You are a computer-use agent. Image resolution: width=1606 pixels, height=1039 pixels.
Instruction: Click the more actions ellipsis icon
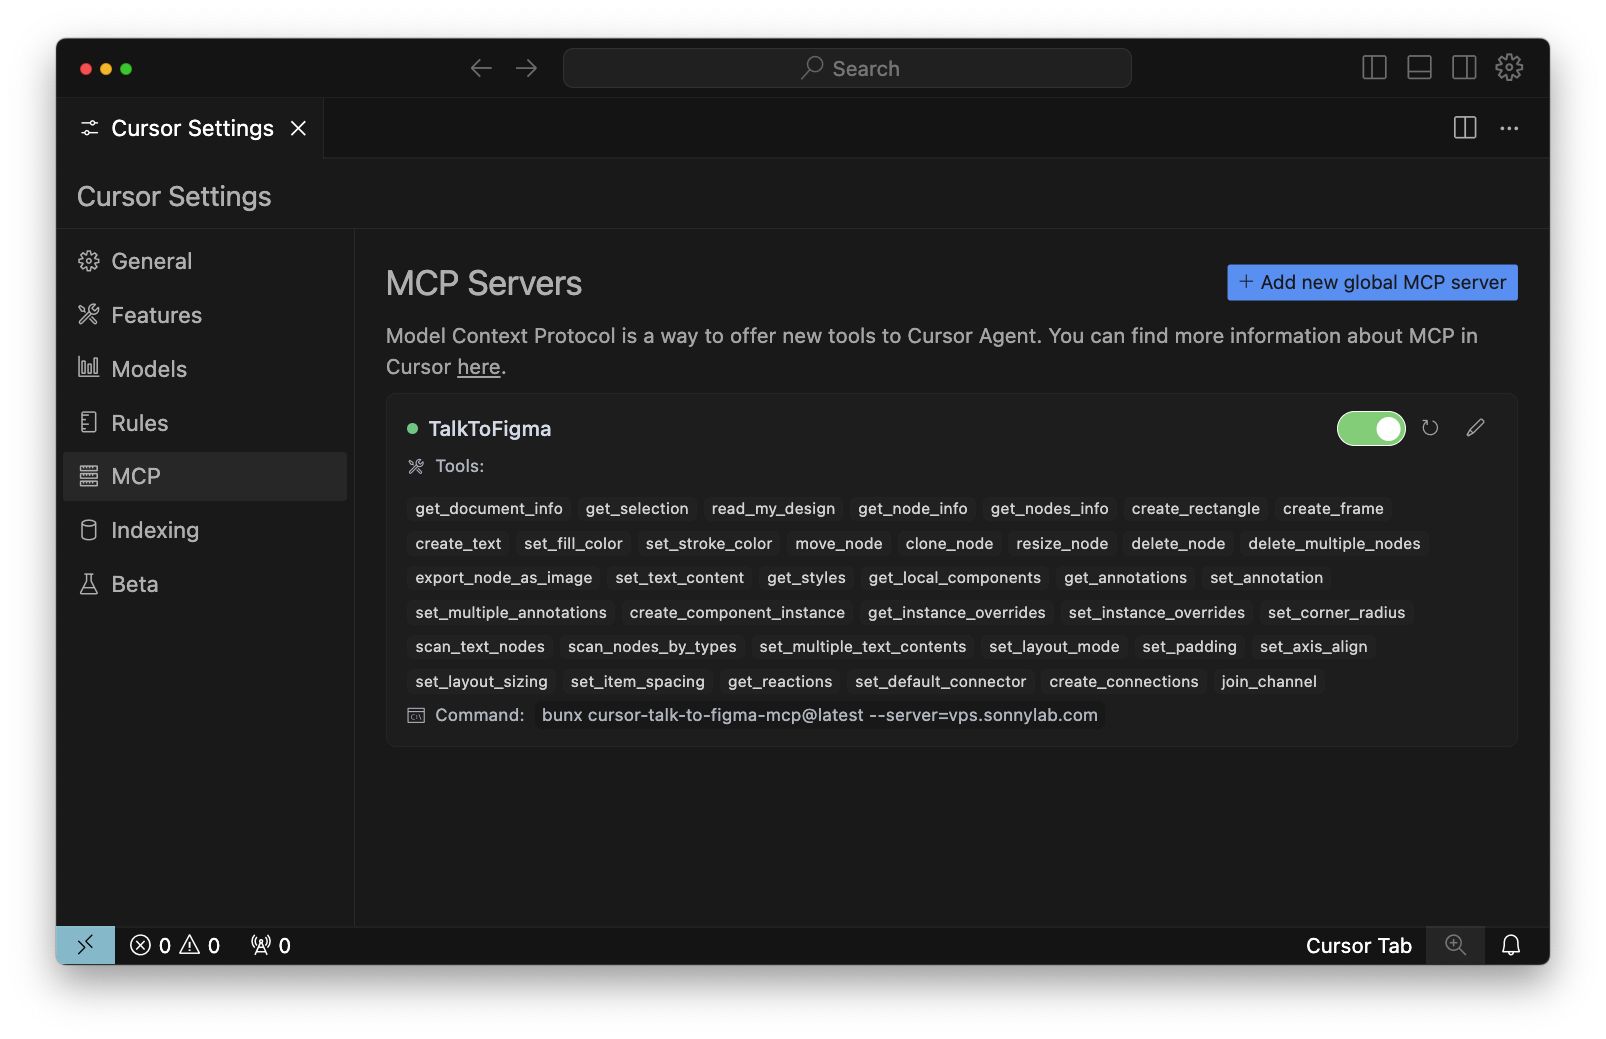pyautogui.click(x=1510, y=128)
